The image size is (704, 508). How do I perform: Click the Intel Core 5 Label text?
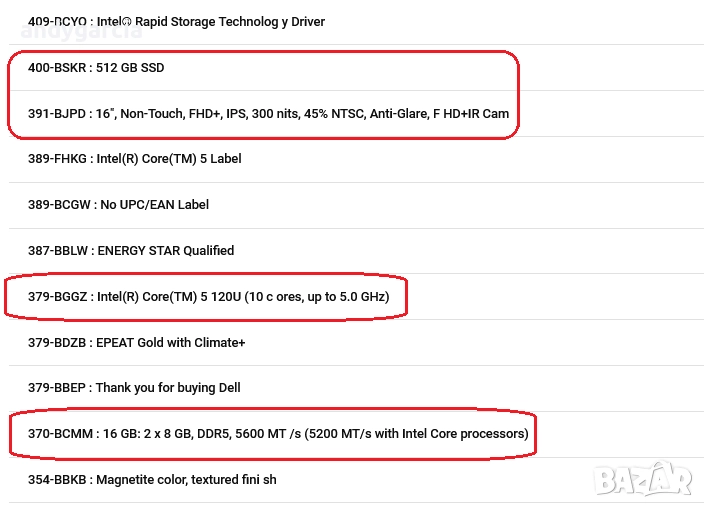[x=168, y=158]
